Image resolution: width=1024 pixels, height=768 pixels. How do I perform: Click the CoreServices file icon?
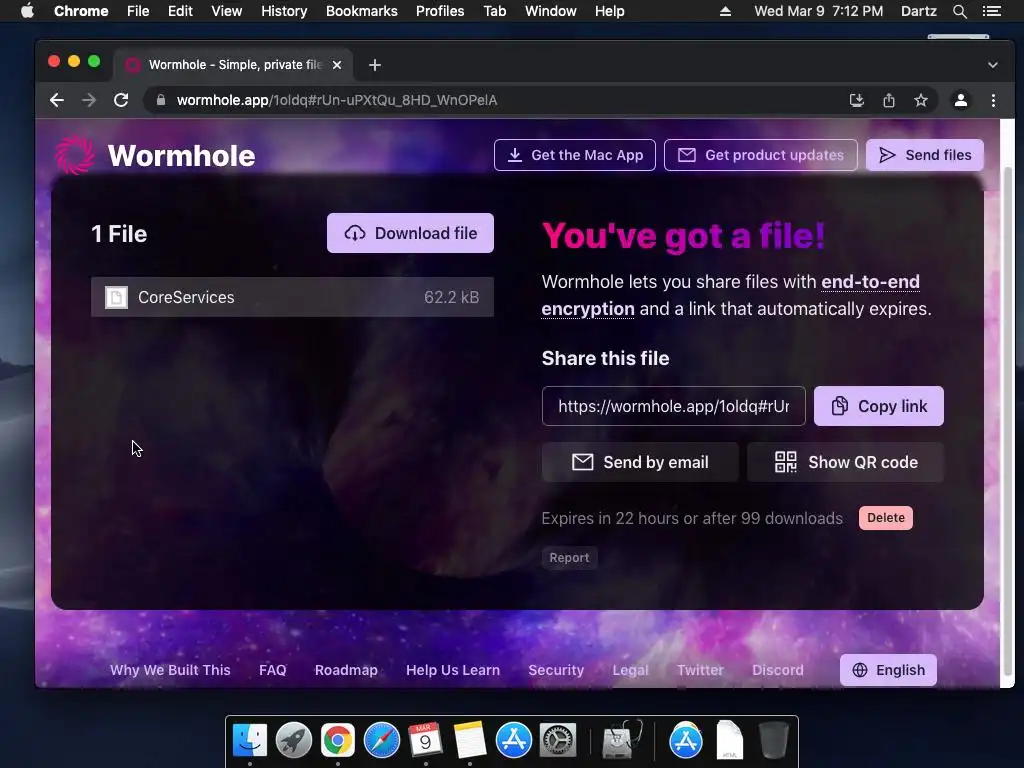pos(116,297)
